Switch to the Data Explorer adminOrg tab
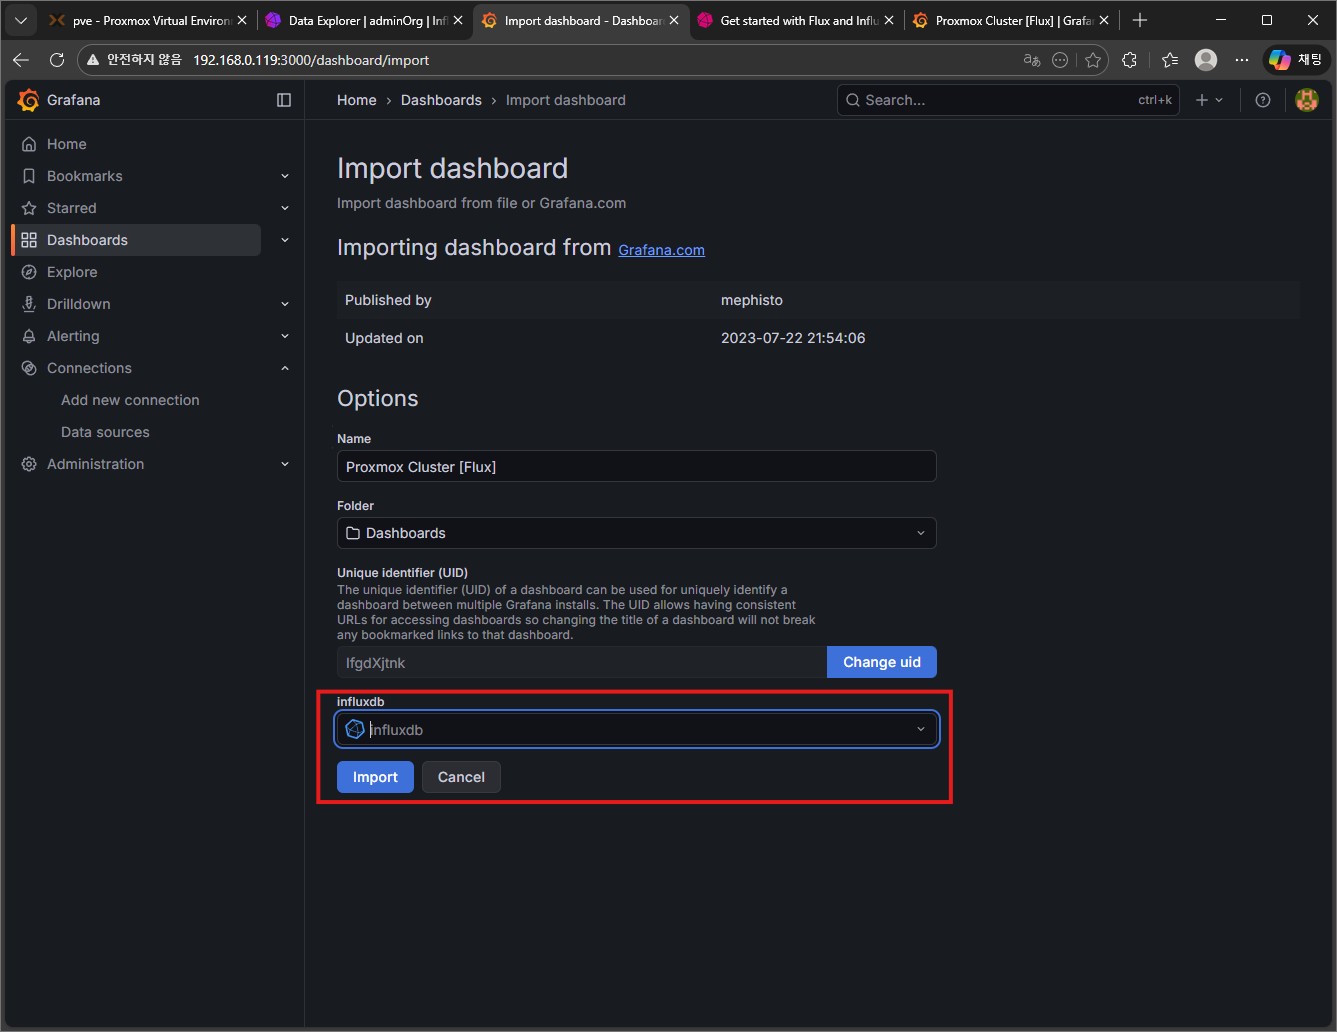 pos(365,20)
